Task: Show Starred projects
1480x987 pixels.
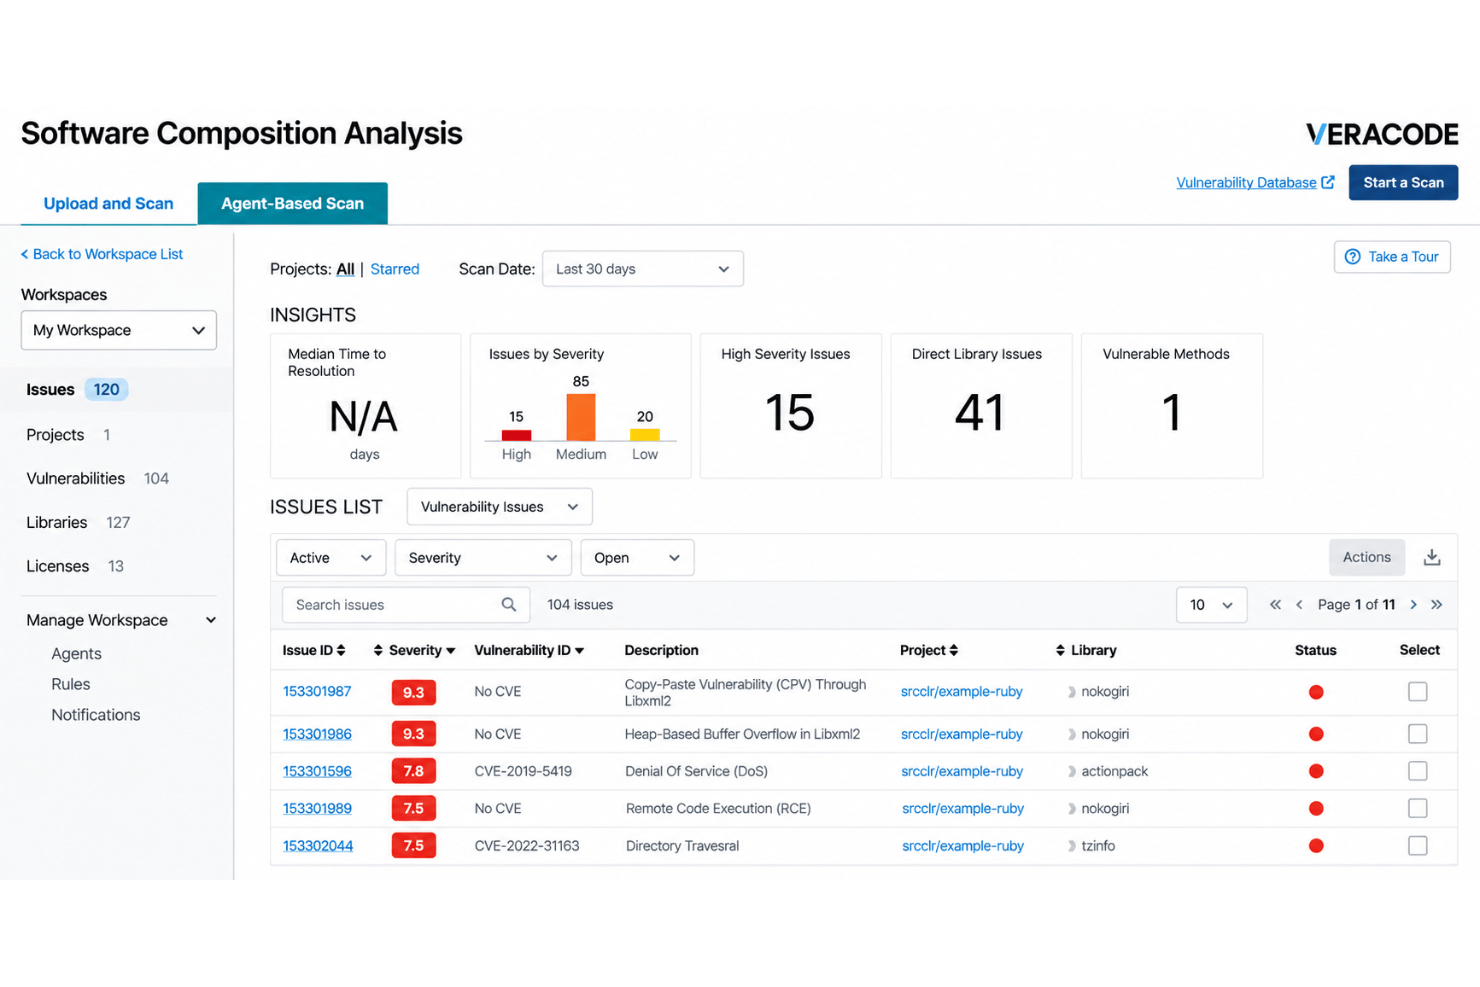Action: coord(395,269)
